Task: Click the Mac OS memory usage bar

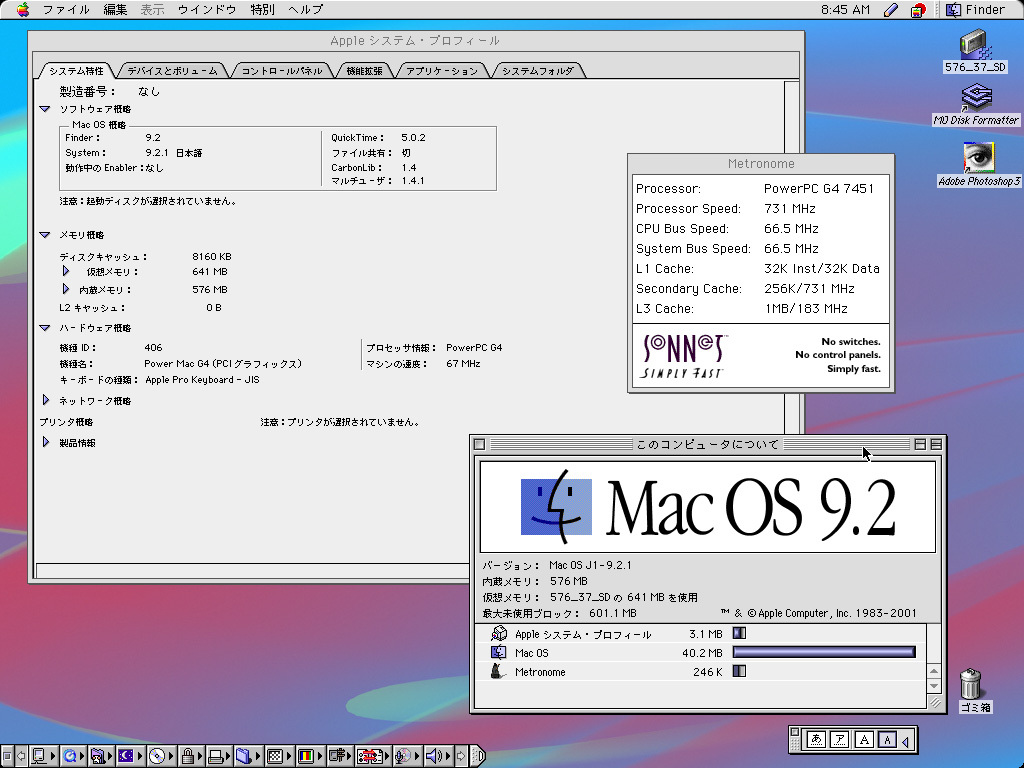Action: point(824,652)
